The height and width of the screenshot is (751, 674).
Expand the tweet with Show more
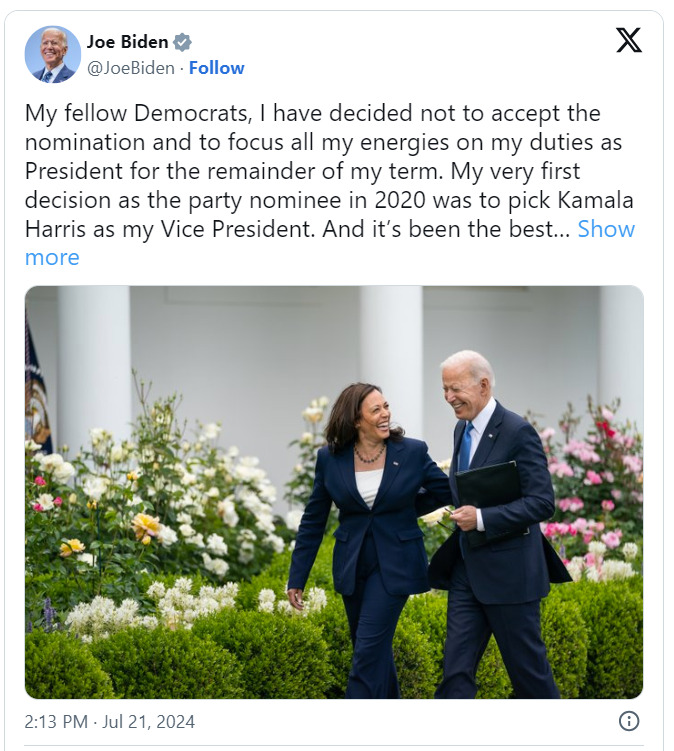606,229
